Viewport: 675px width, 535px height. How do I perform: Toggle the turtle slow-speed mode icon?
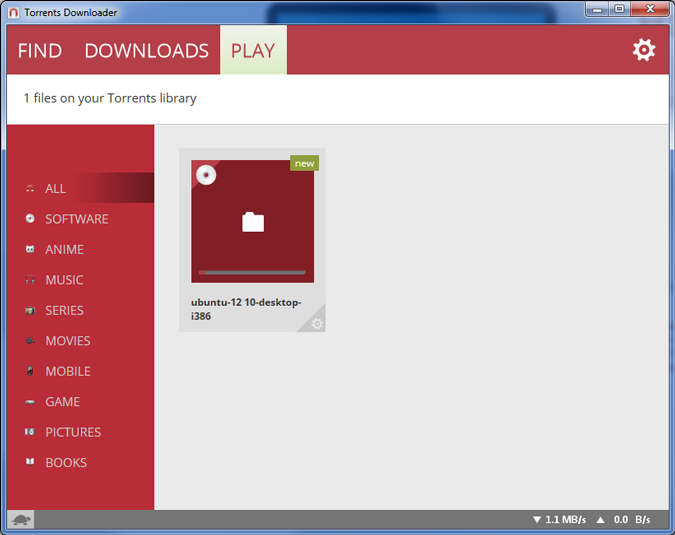(21, 520)
